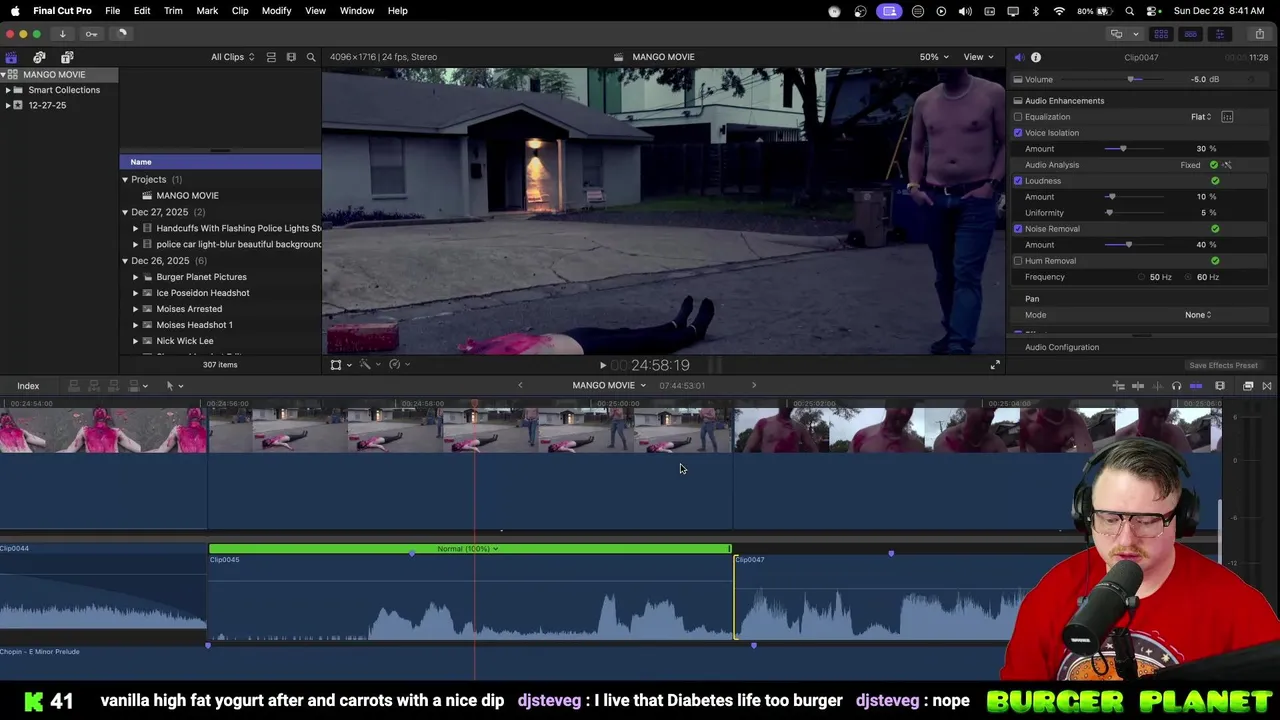
Task: Open the viewer View options dropdown
Action: (978, 57)
